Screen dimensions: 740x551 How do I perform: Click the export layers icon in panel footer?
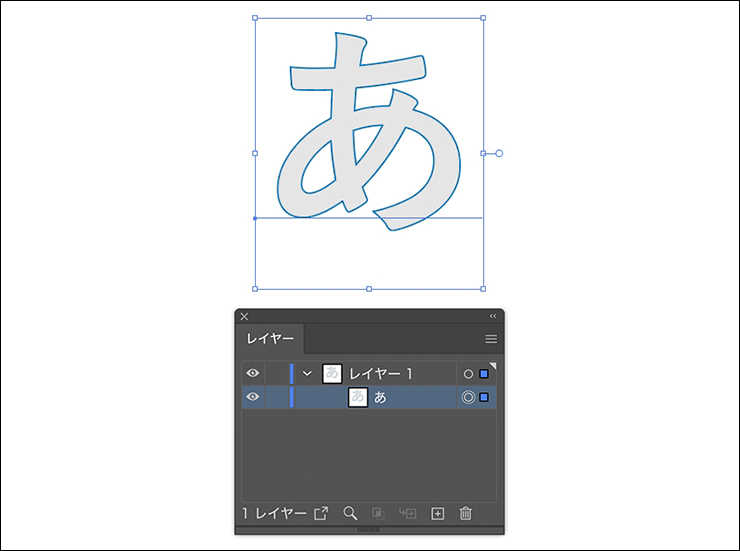point(321,513)
